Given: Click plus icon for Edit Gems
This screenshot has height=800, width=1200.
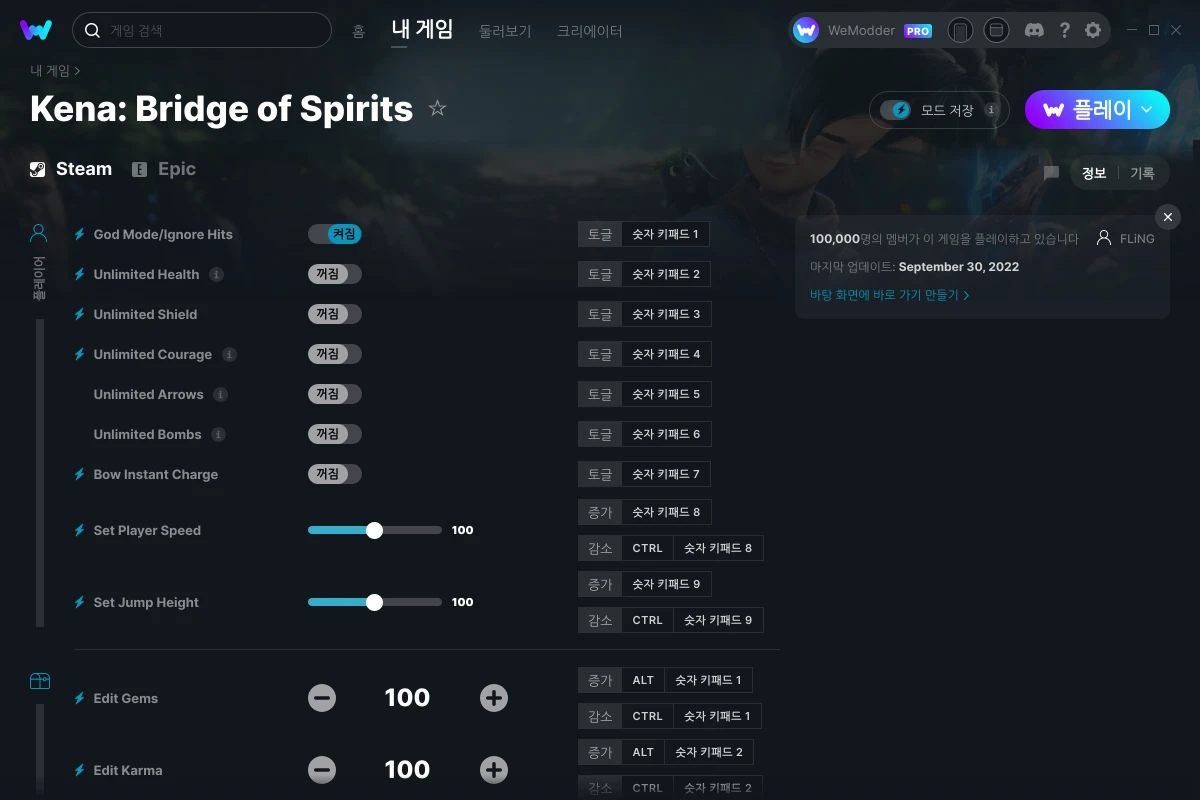Looking at the screenshot, I should click(494, 698).
